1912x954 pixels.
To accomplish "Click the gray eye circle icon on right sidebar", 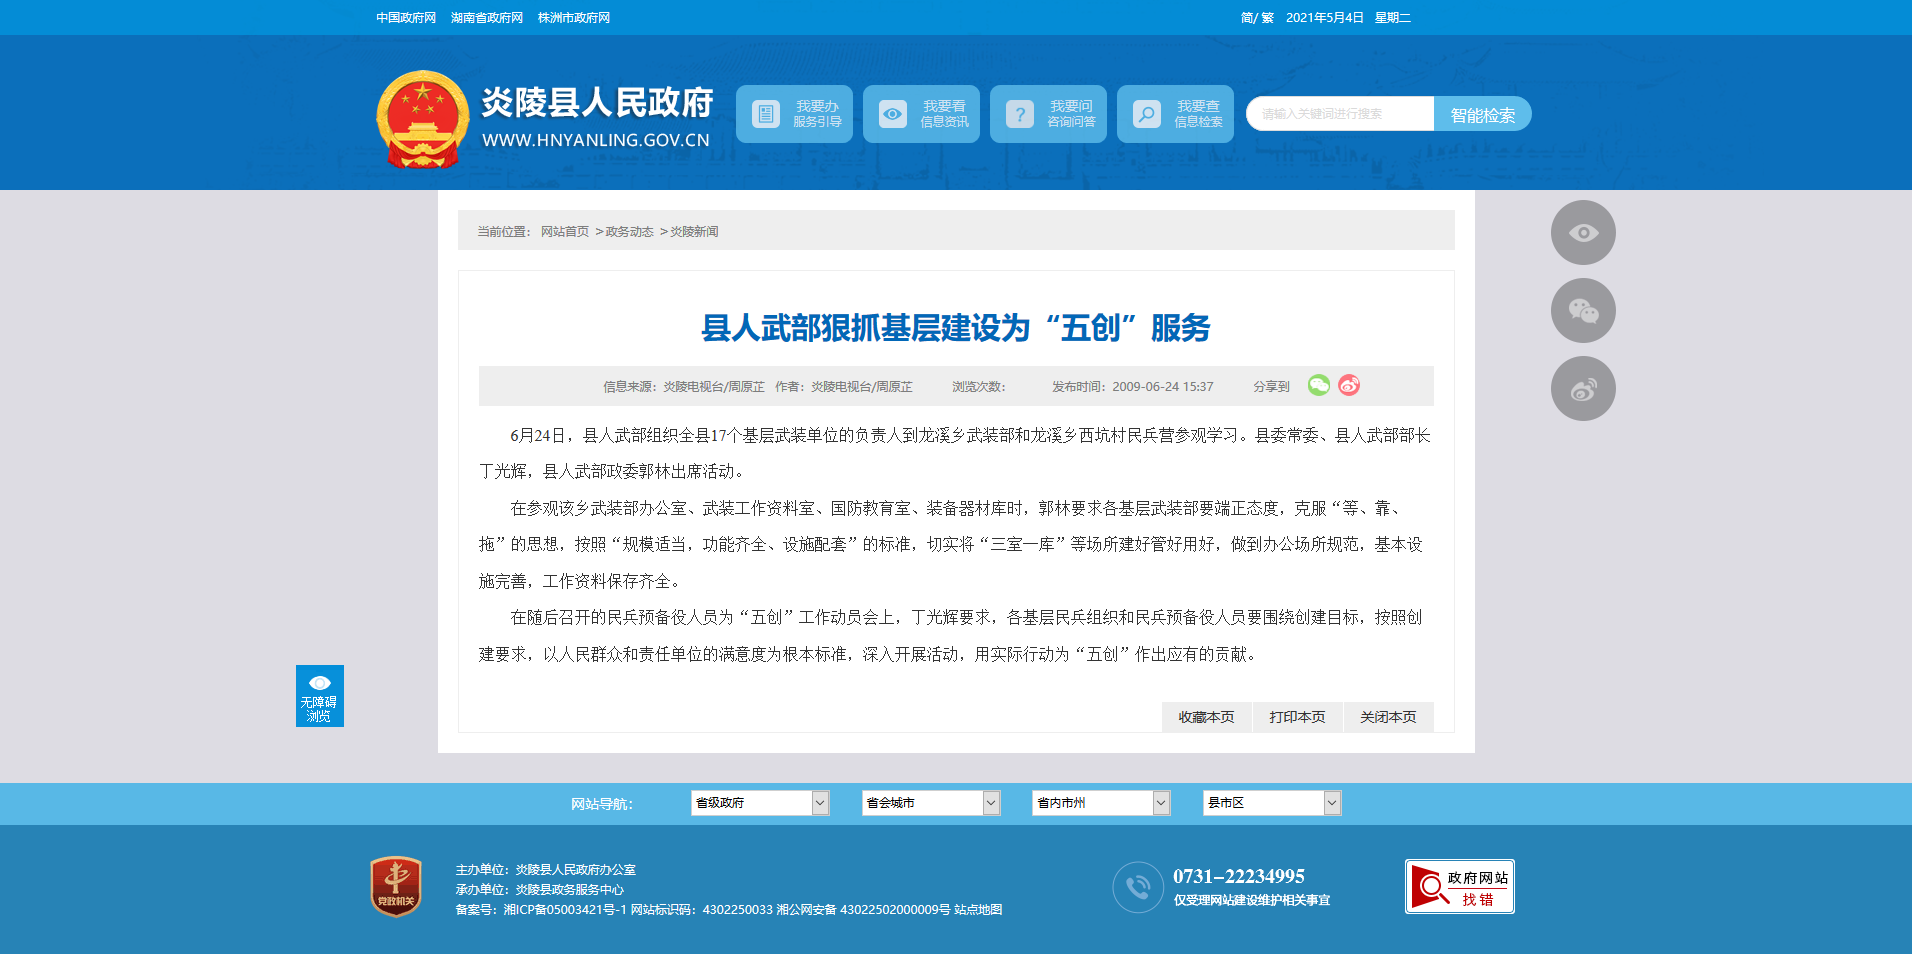I will coord(1582,233).
